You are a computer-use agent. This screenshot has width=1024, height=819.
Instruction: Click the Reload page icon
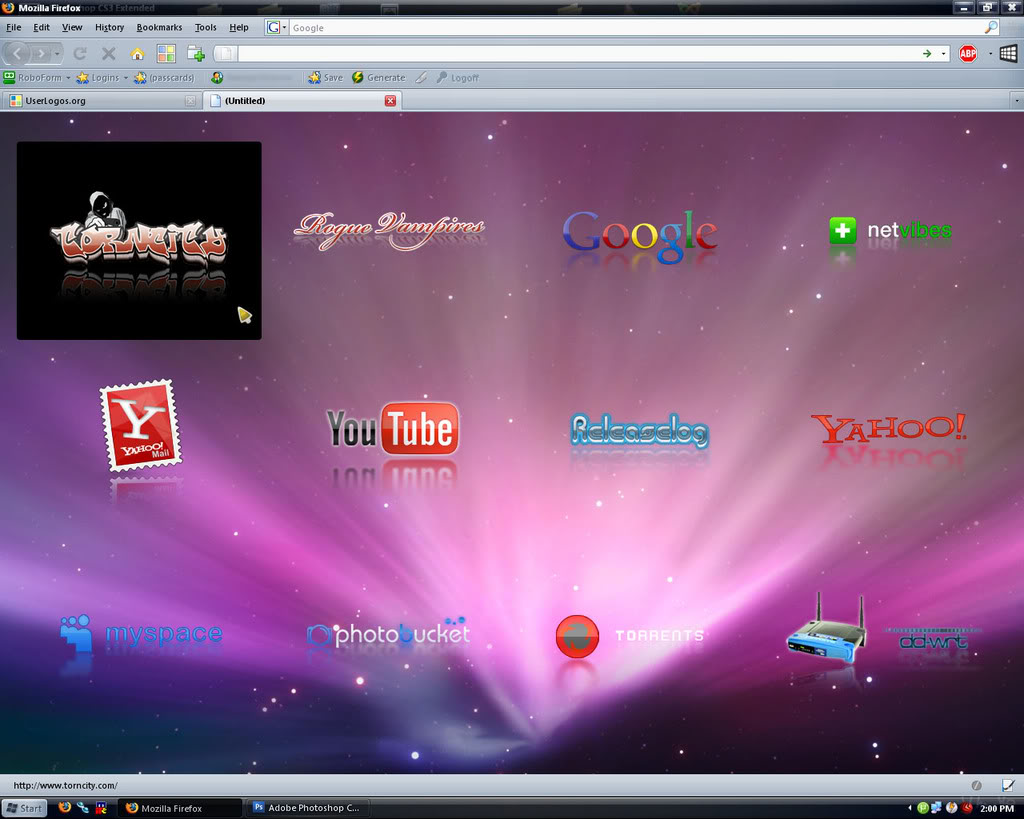click(80, 54)
